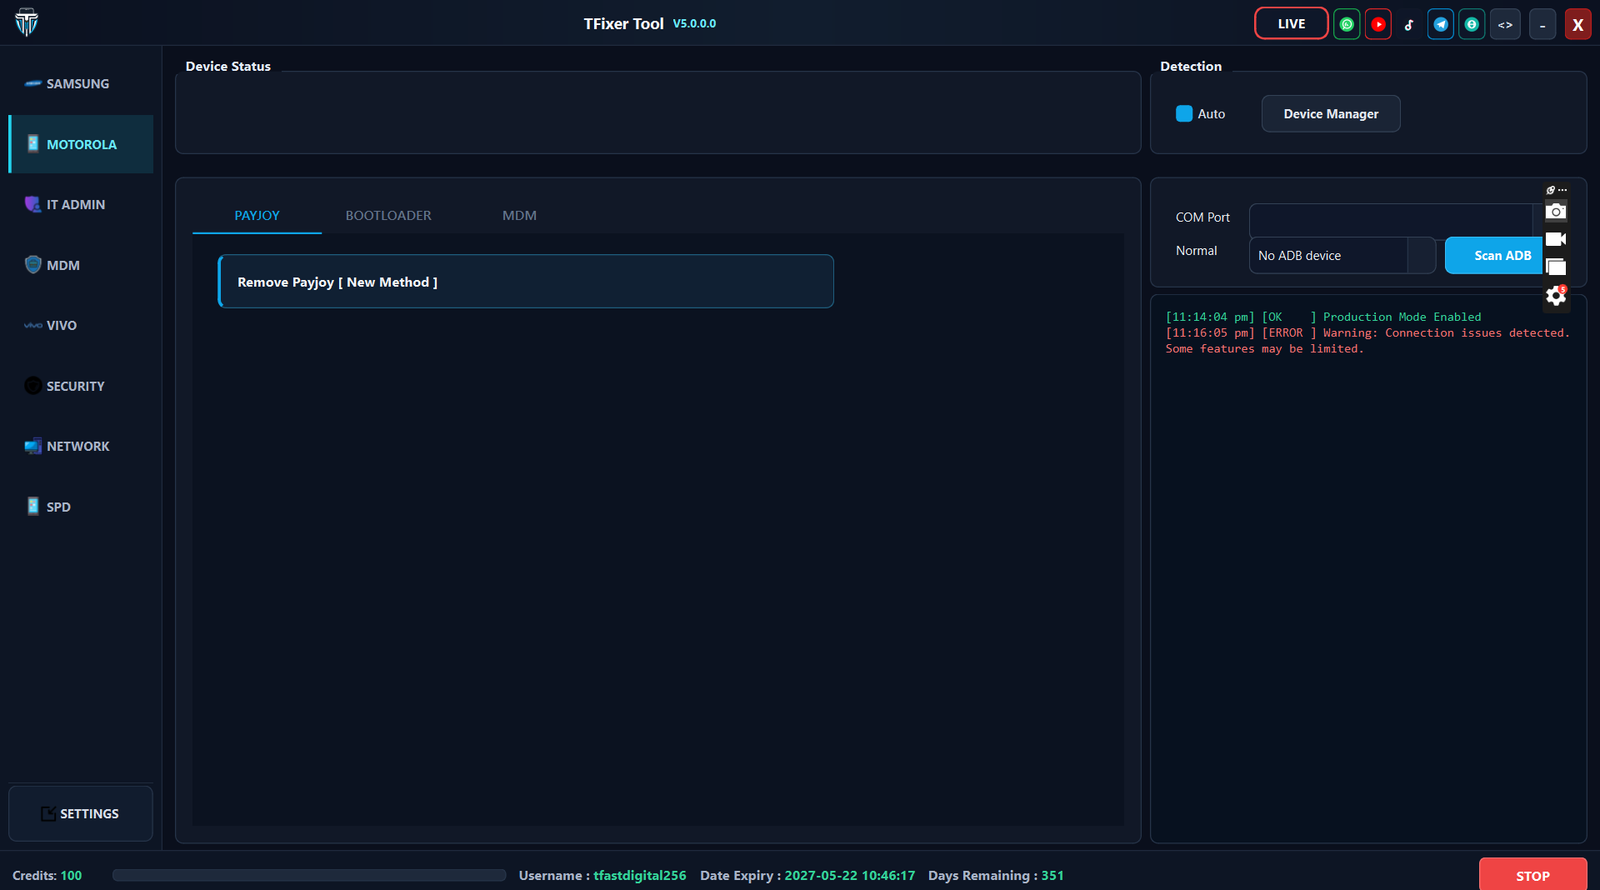Start recording with the video camera icon
Screen dimensions: 1600x890
coord(1556,239)
